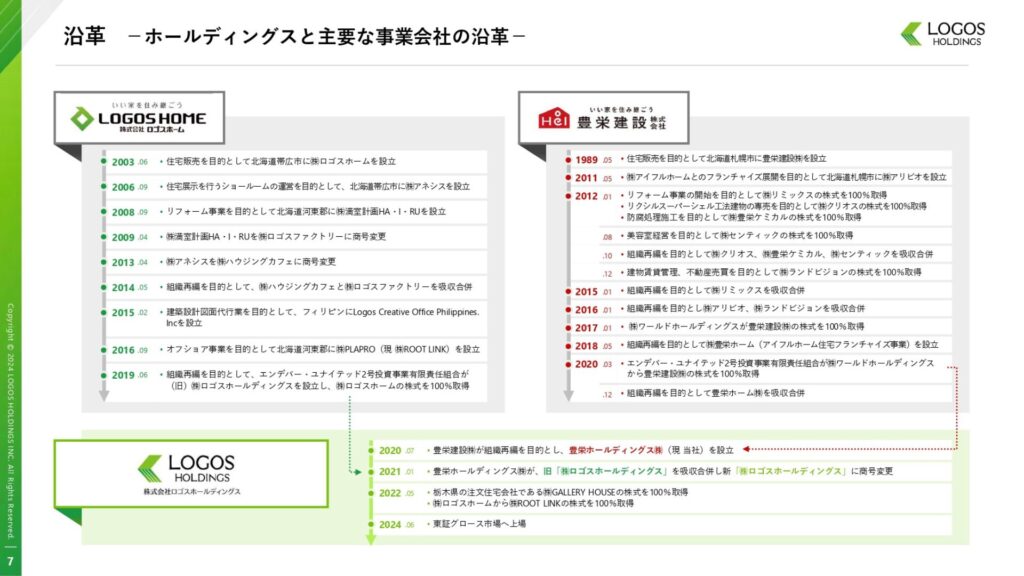Viewport: 1024px width, 576px height.
Task: Click the LOGOS HOME company logo box
Action: click(139, 118)
